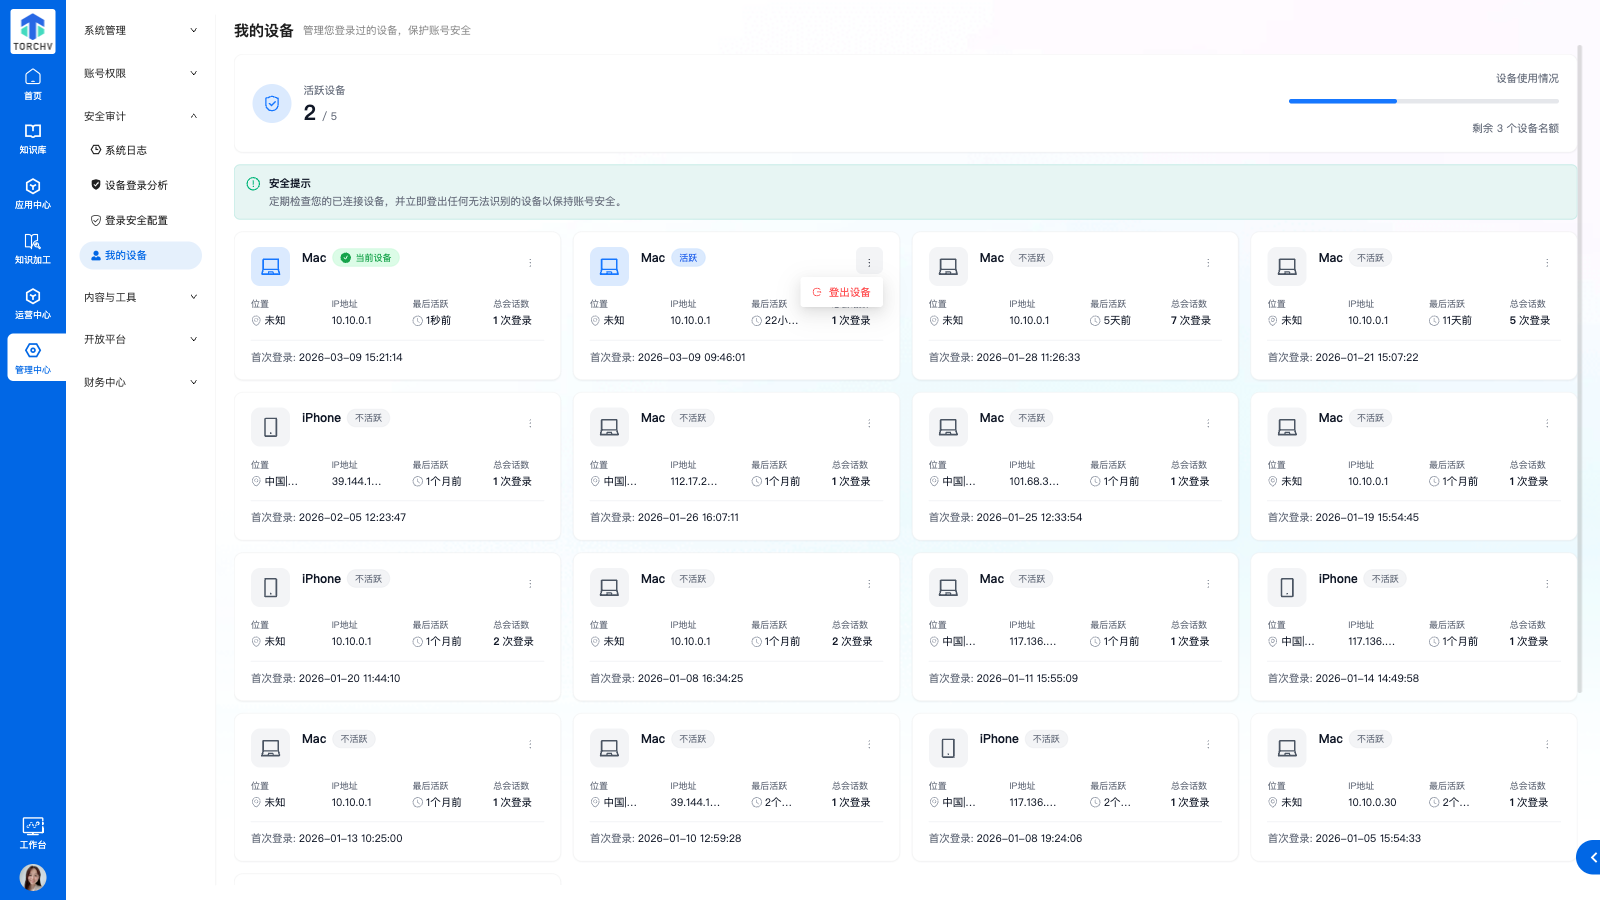Select 系统日志 in the menu

pos(126,151)
